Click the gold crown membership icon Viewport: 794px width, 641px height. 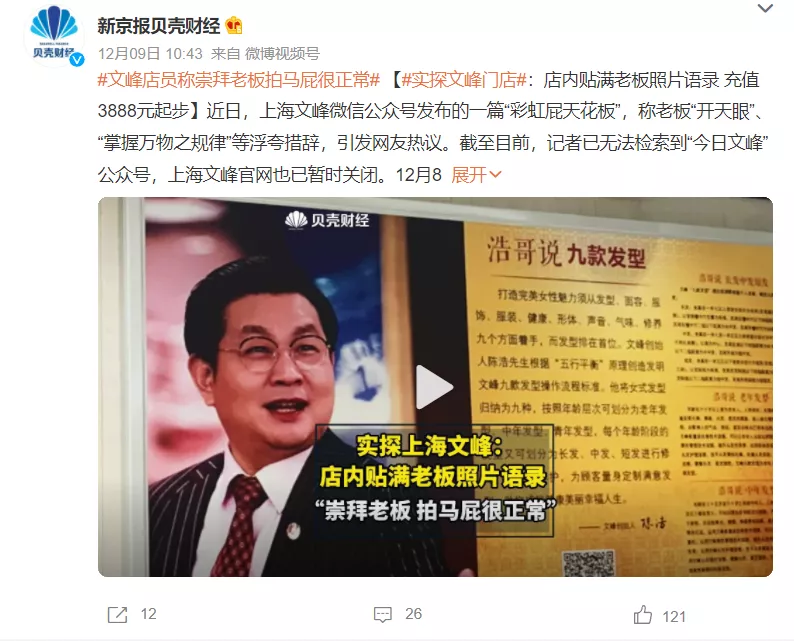234,25
